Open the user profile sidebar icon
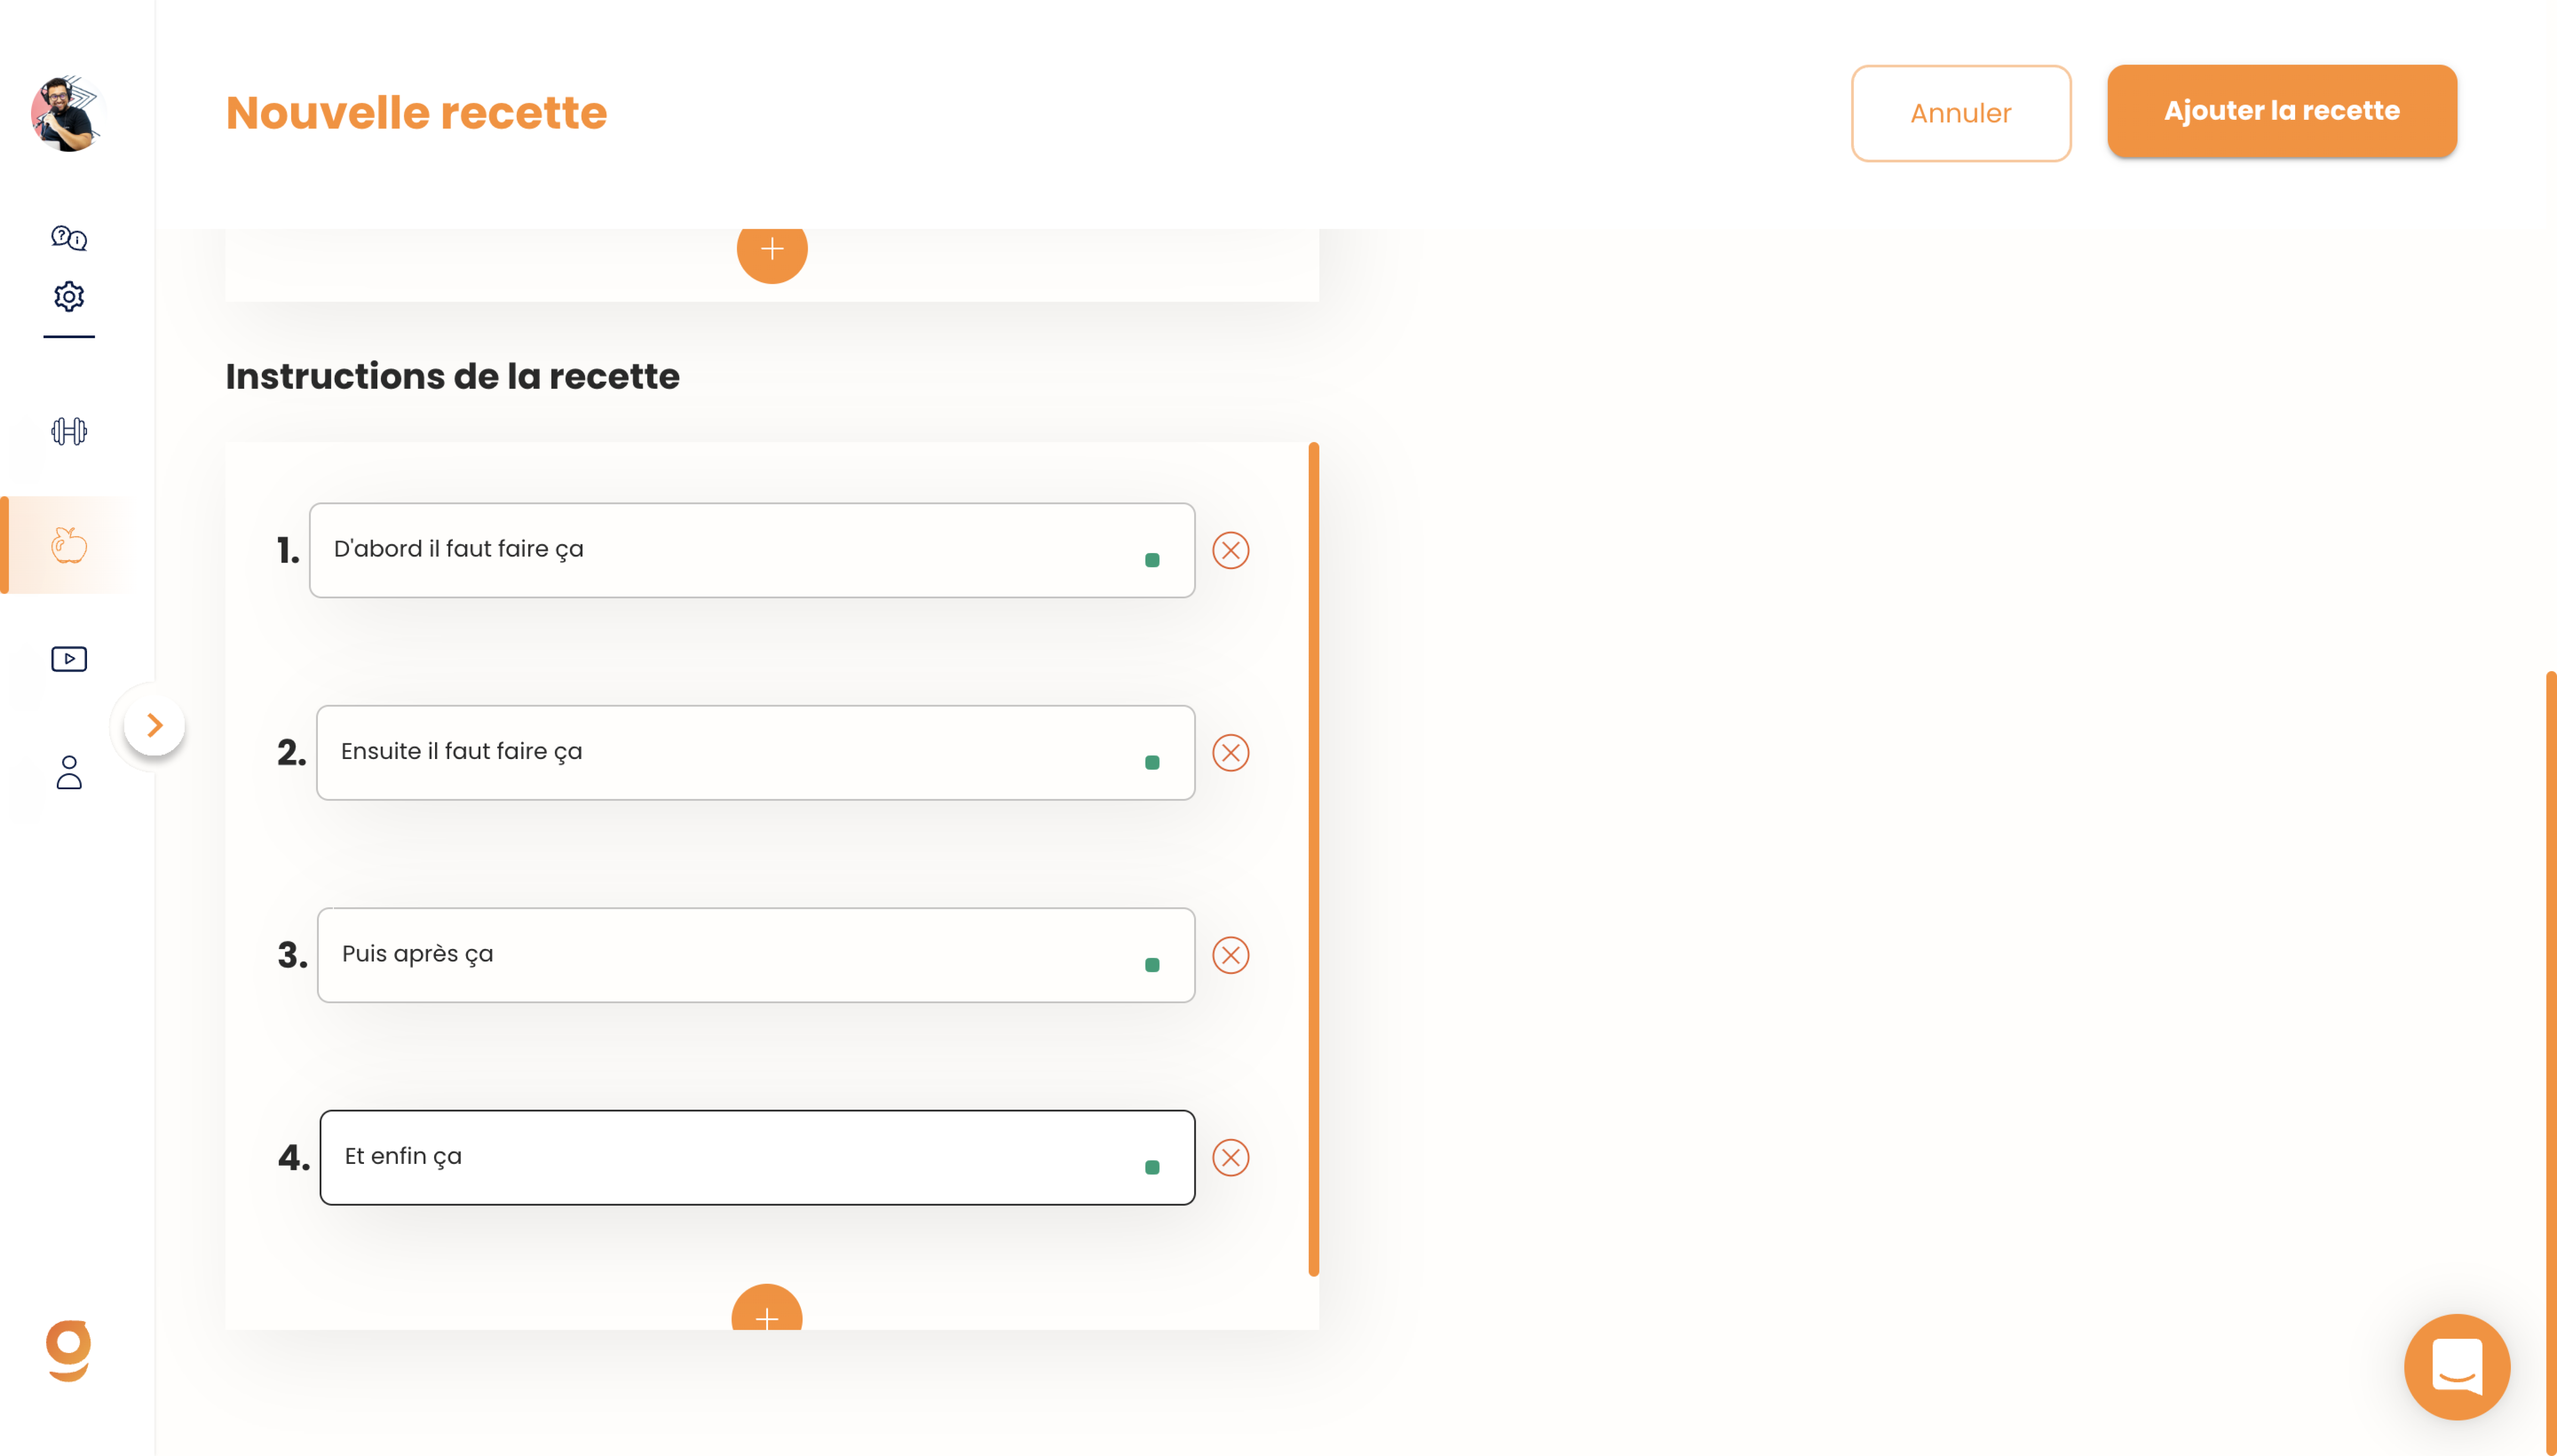Image resolution: width=2557 pixels, height=1456 pixels. click(69, 772)
